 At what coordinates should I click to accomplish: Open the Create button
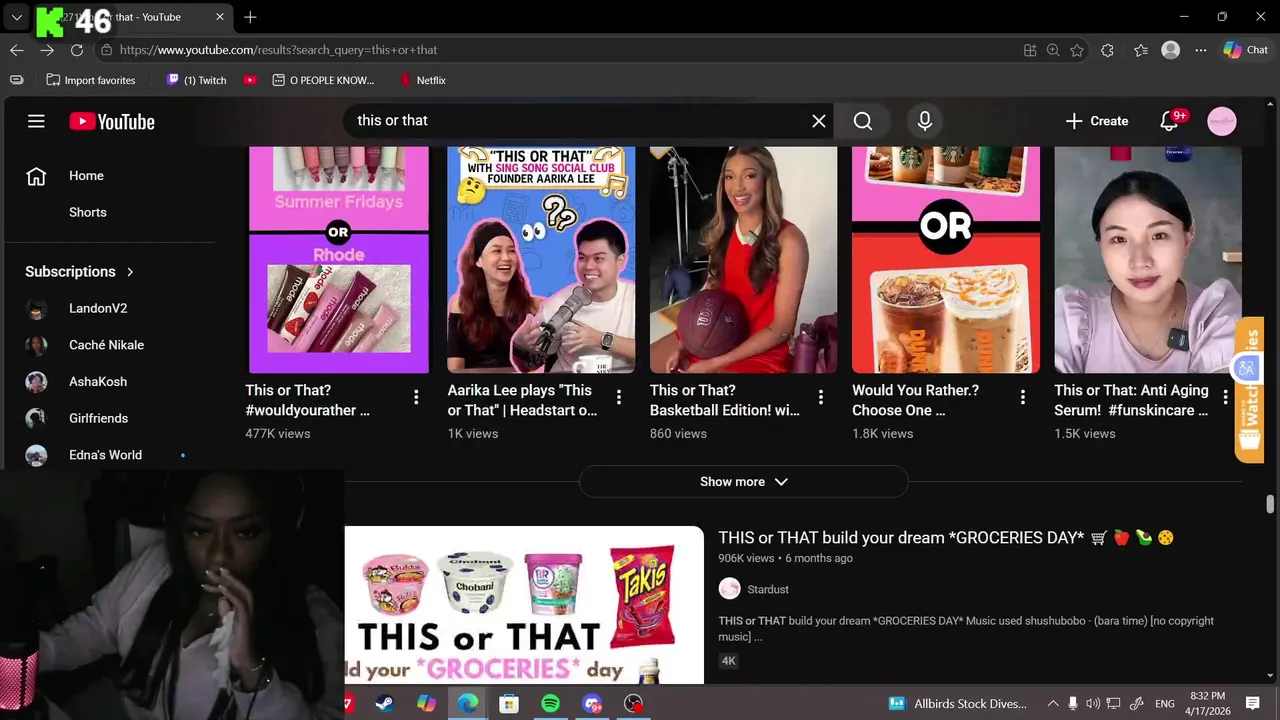(x=1097, y=121)
